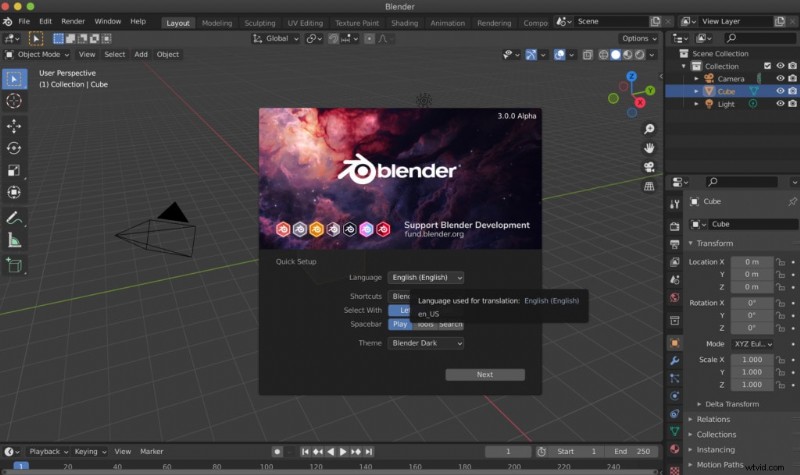Image resolution: width=800 pixels, height=475 pixels.
Task: Hide the Cube in outliner
Action: pyautogui.click(x=780, y=91)
